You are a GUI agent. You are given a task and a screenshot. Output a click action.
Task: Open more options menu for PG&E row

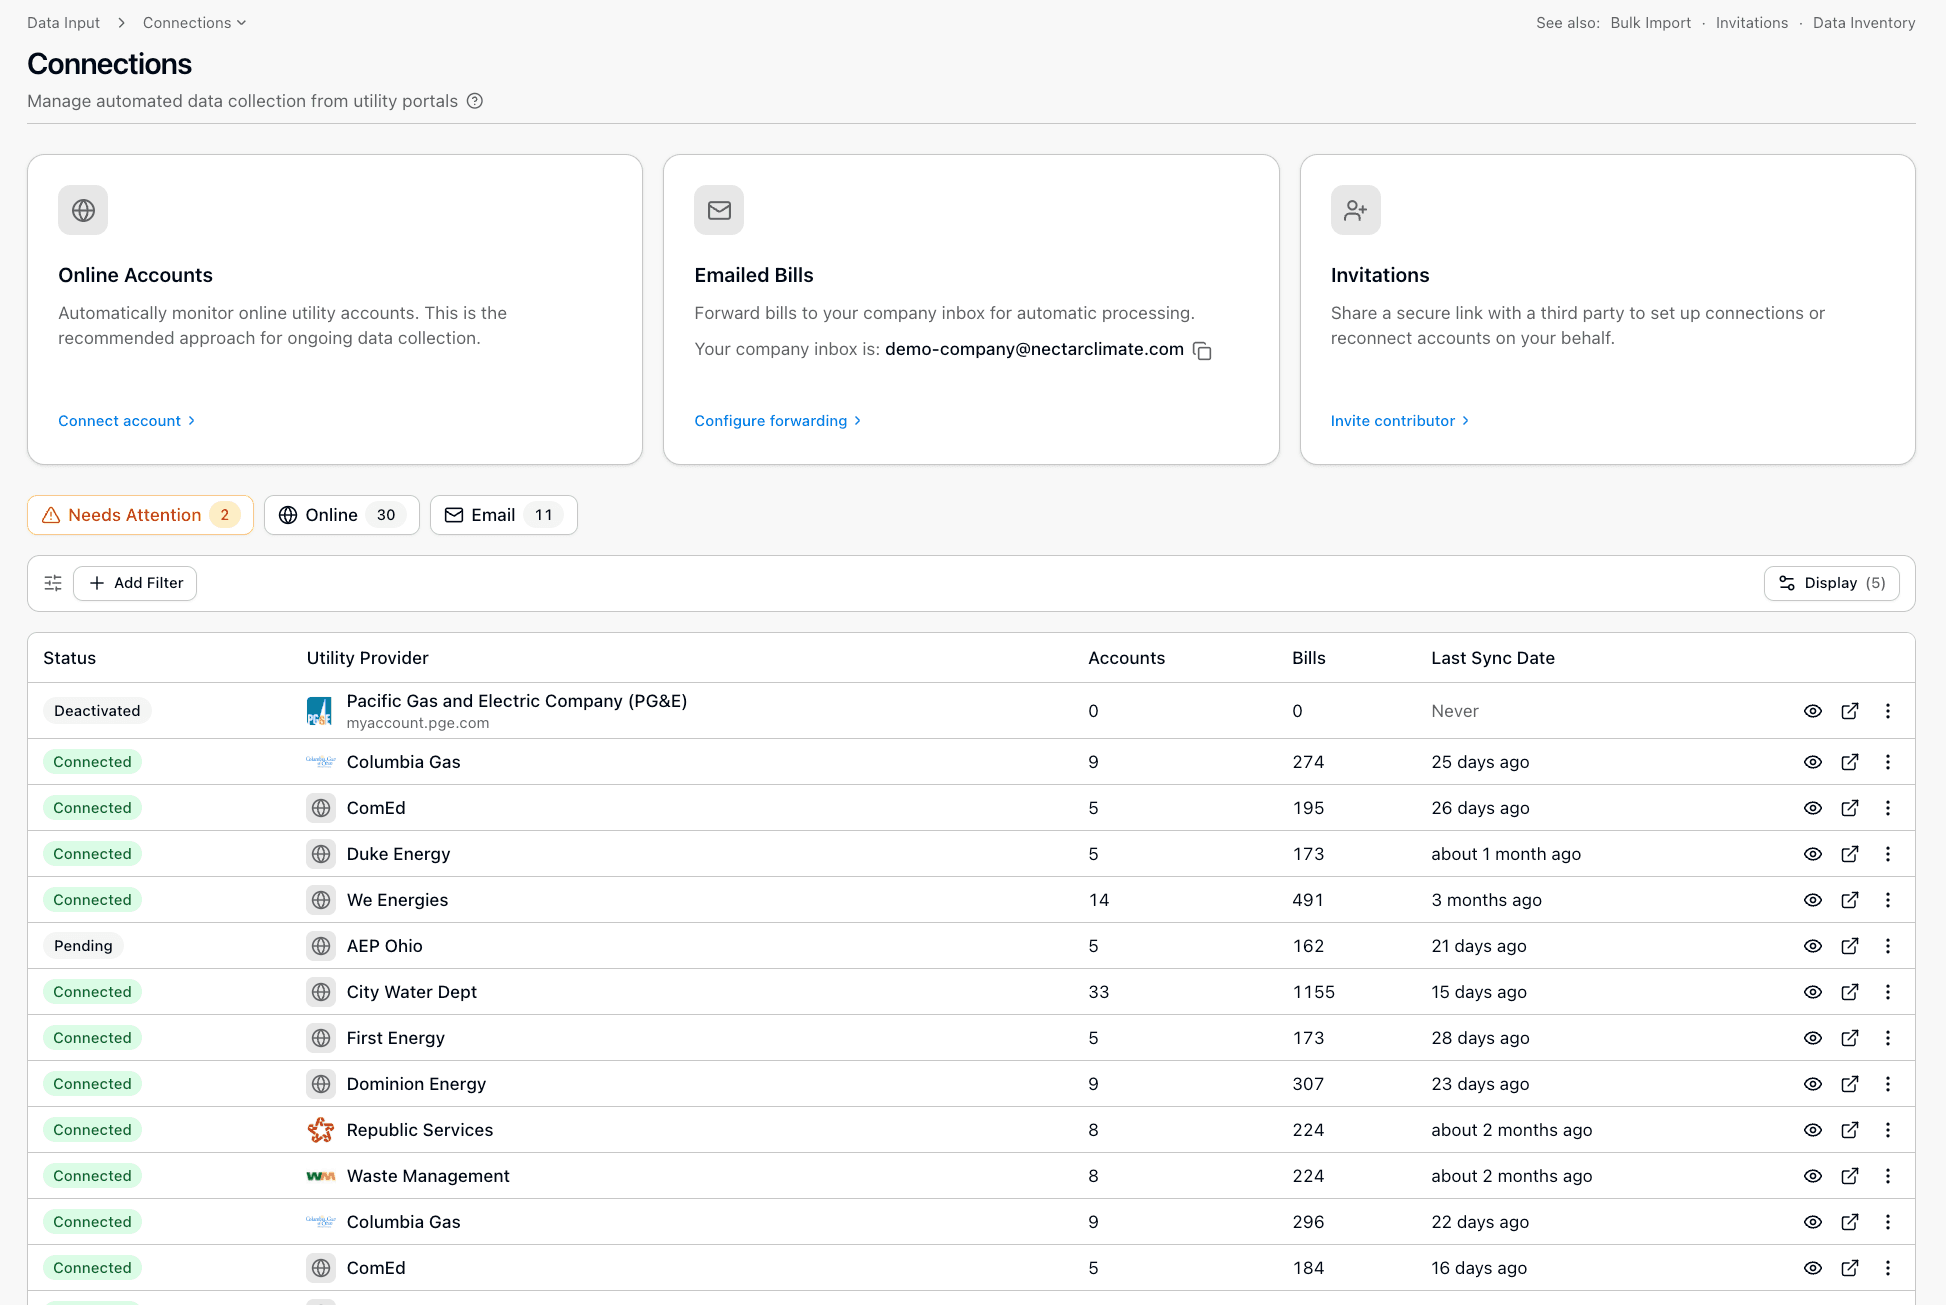[1888, 711]
